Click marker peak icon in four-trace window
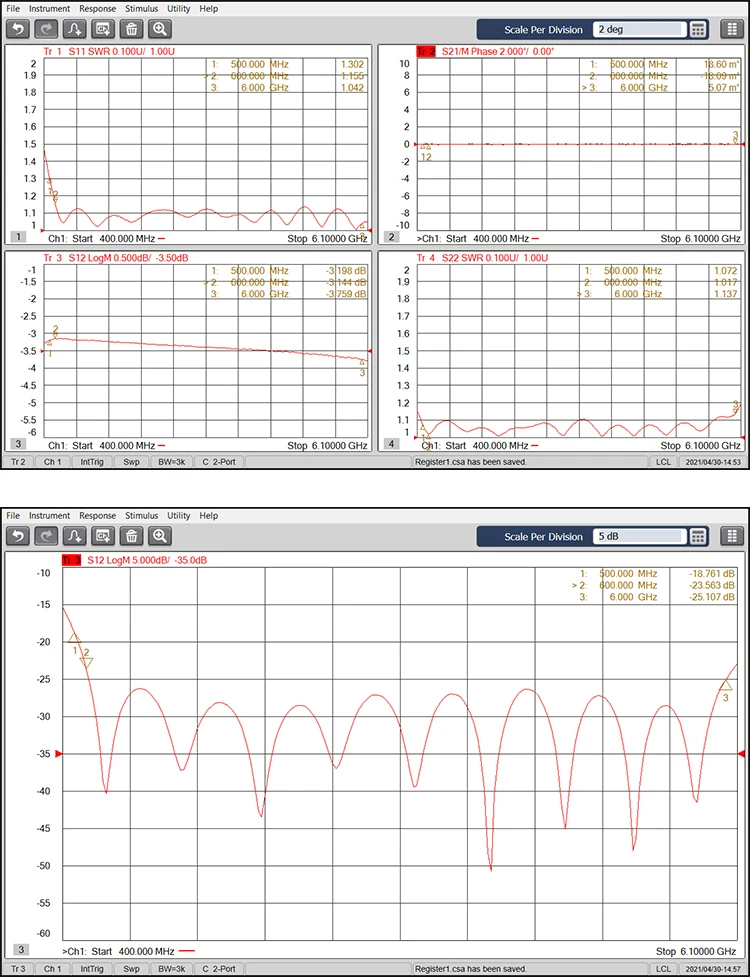 pos(75,29)
